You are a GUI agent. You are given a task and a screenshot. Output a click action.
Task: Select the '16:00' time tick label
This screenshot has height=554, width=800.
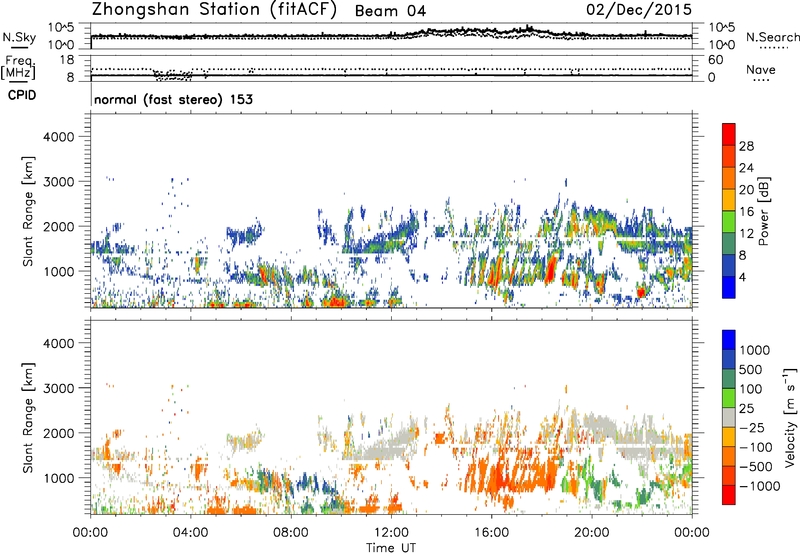tap(491, 533)
